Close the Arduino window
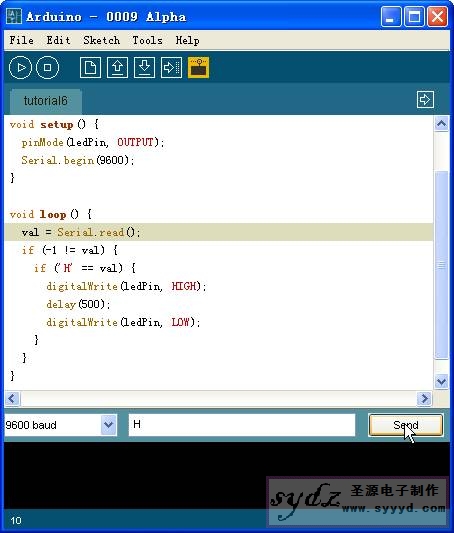This screenshot has width=454, height=533. click(437, 16)
